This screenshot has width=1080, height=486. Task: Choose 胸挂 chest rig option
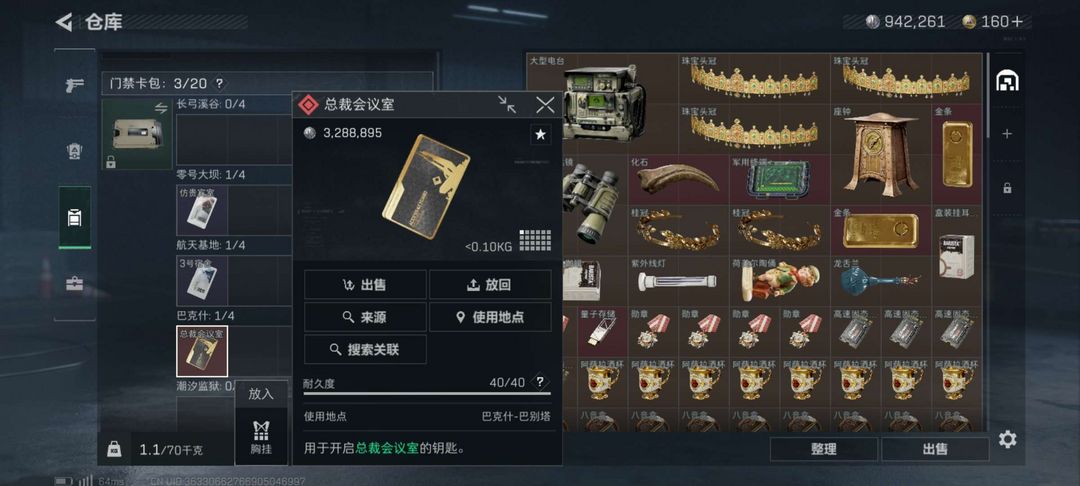tap(261, 436)
